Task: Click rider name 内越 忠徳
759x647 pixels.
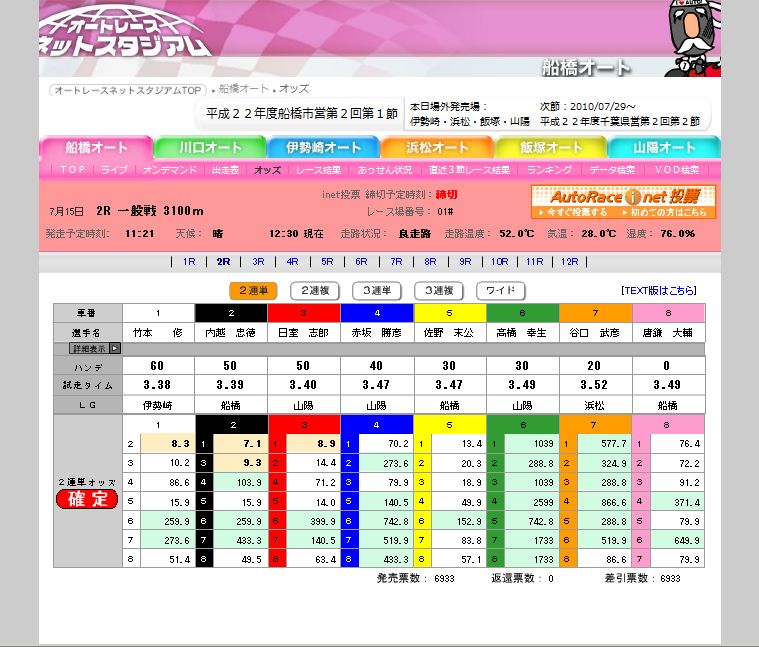Action: coord(230,333)
